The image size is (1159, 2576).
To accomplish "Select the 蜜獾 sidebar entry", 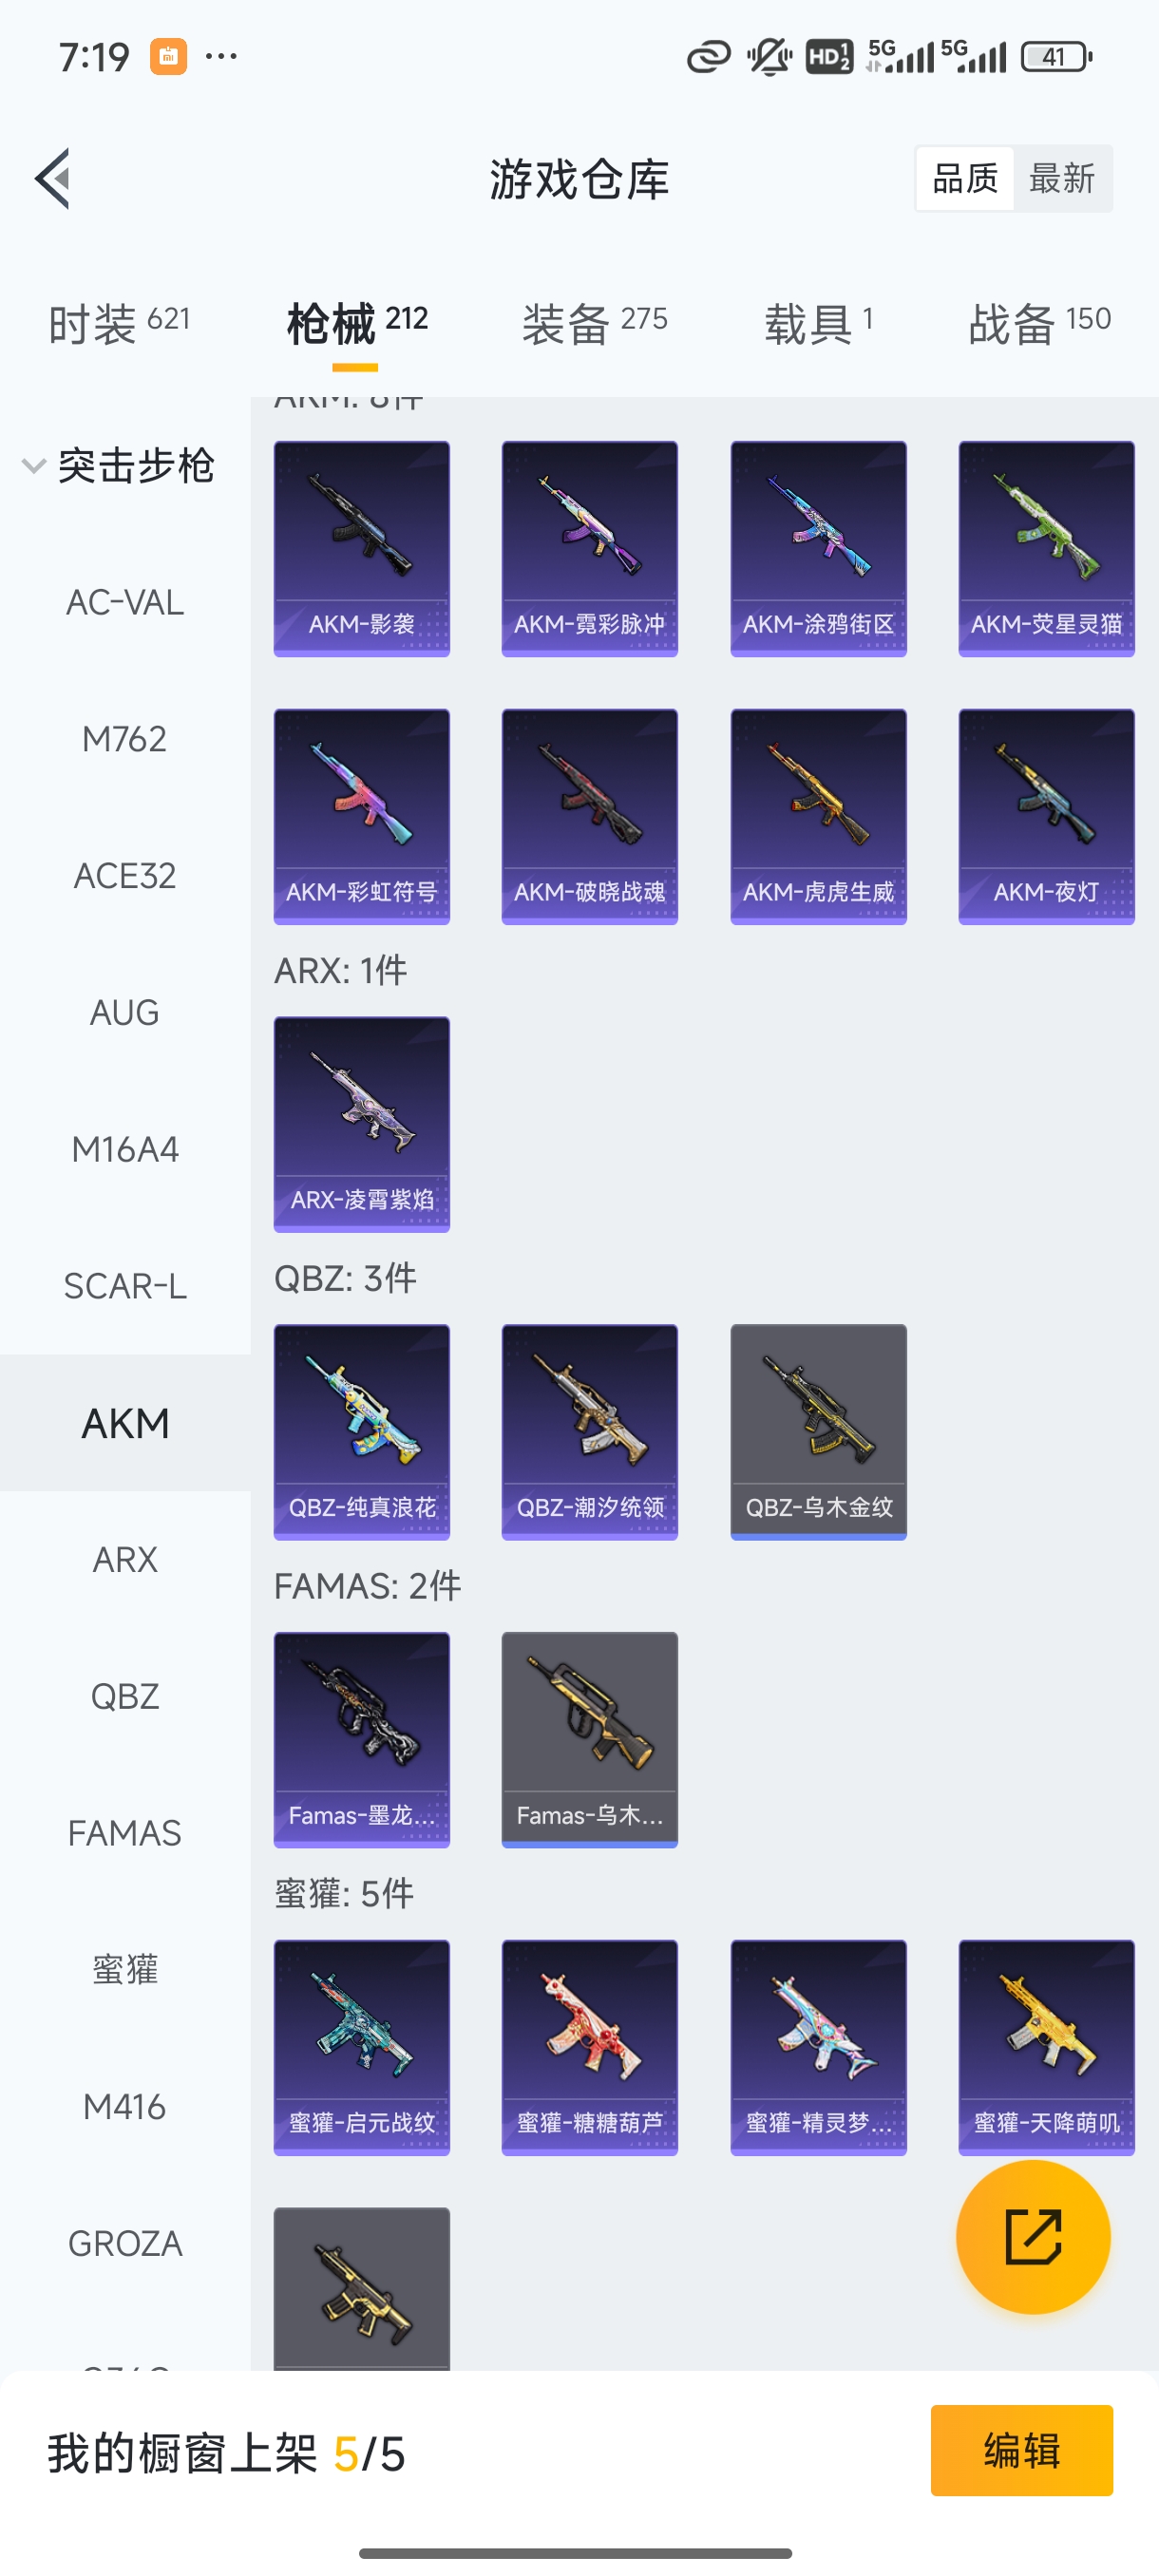I will coord(125,1970).
